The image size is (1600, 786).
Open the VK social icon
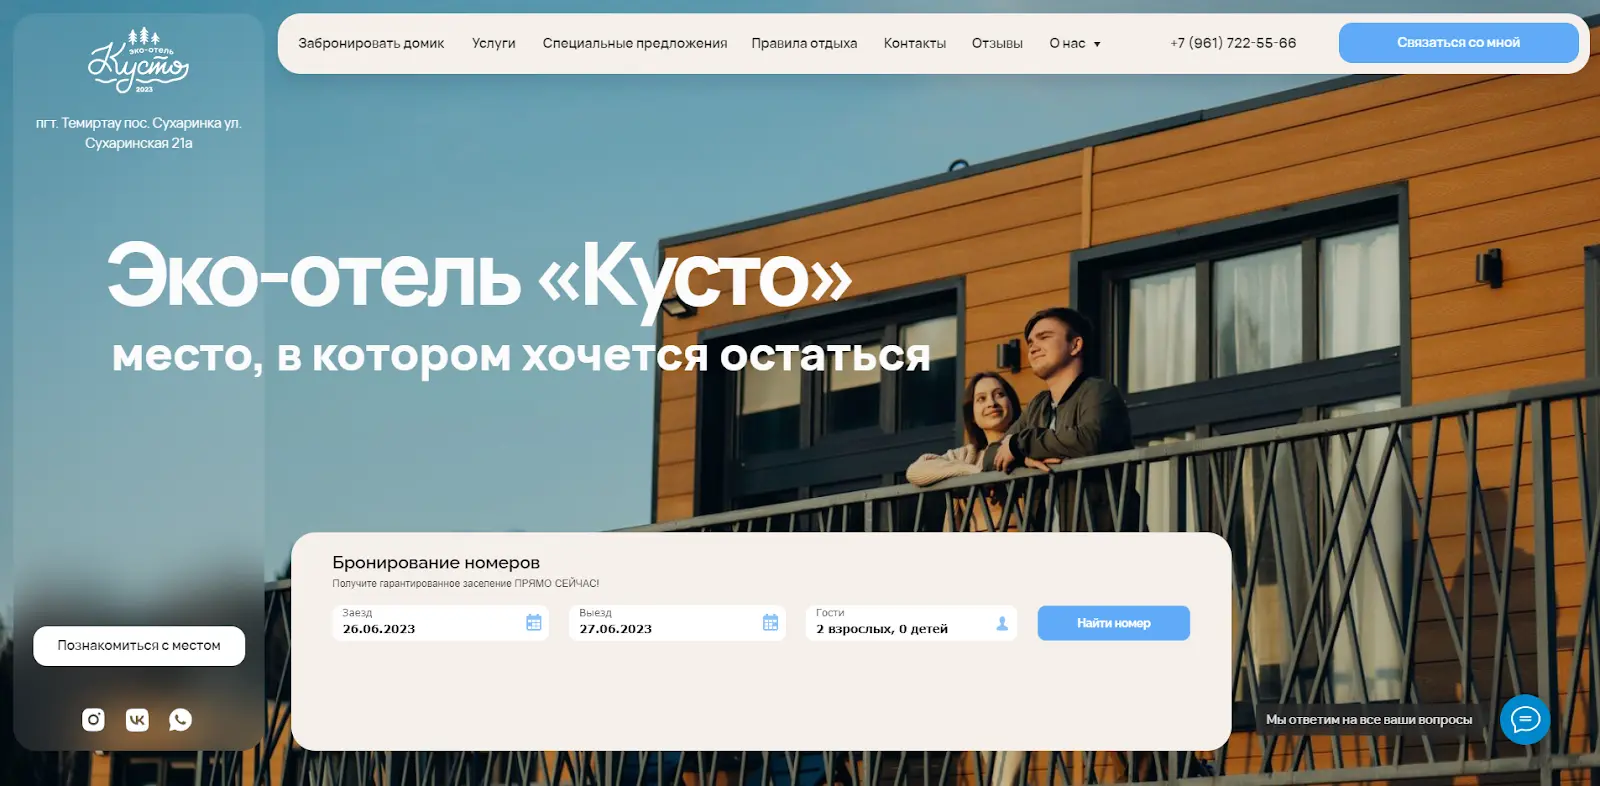click(137, 719)
